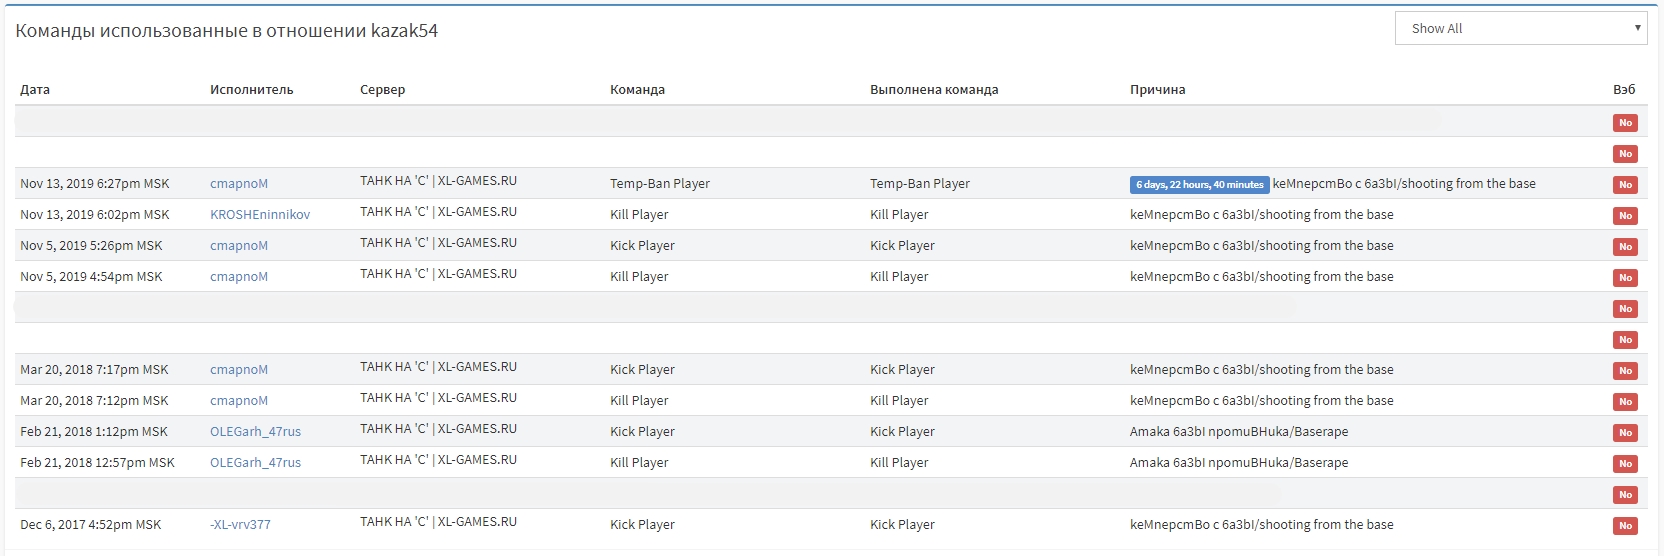Click No badge in Temp-Ban Player row
Viewport: 1664px width, 556px height.
1625,185
